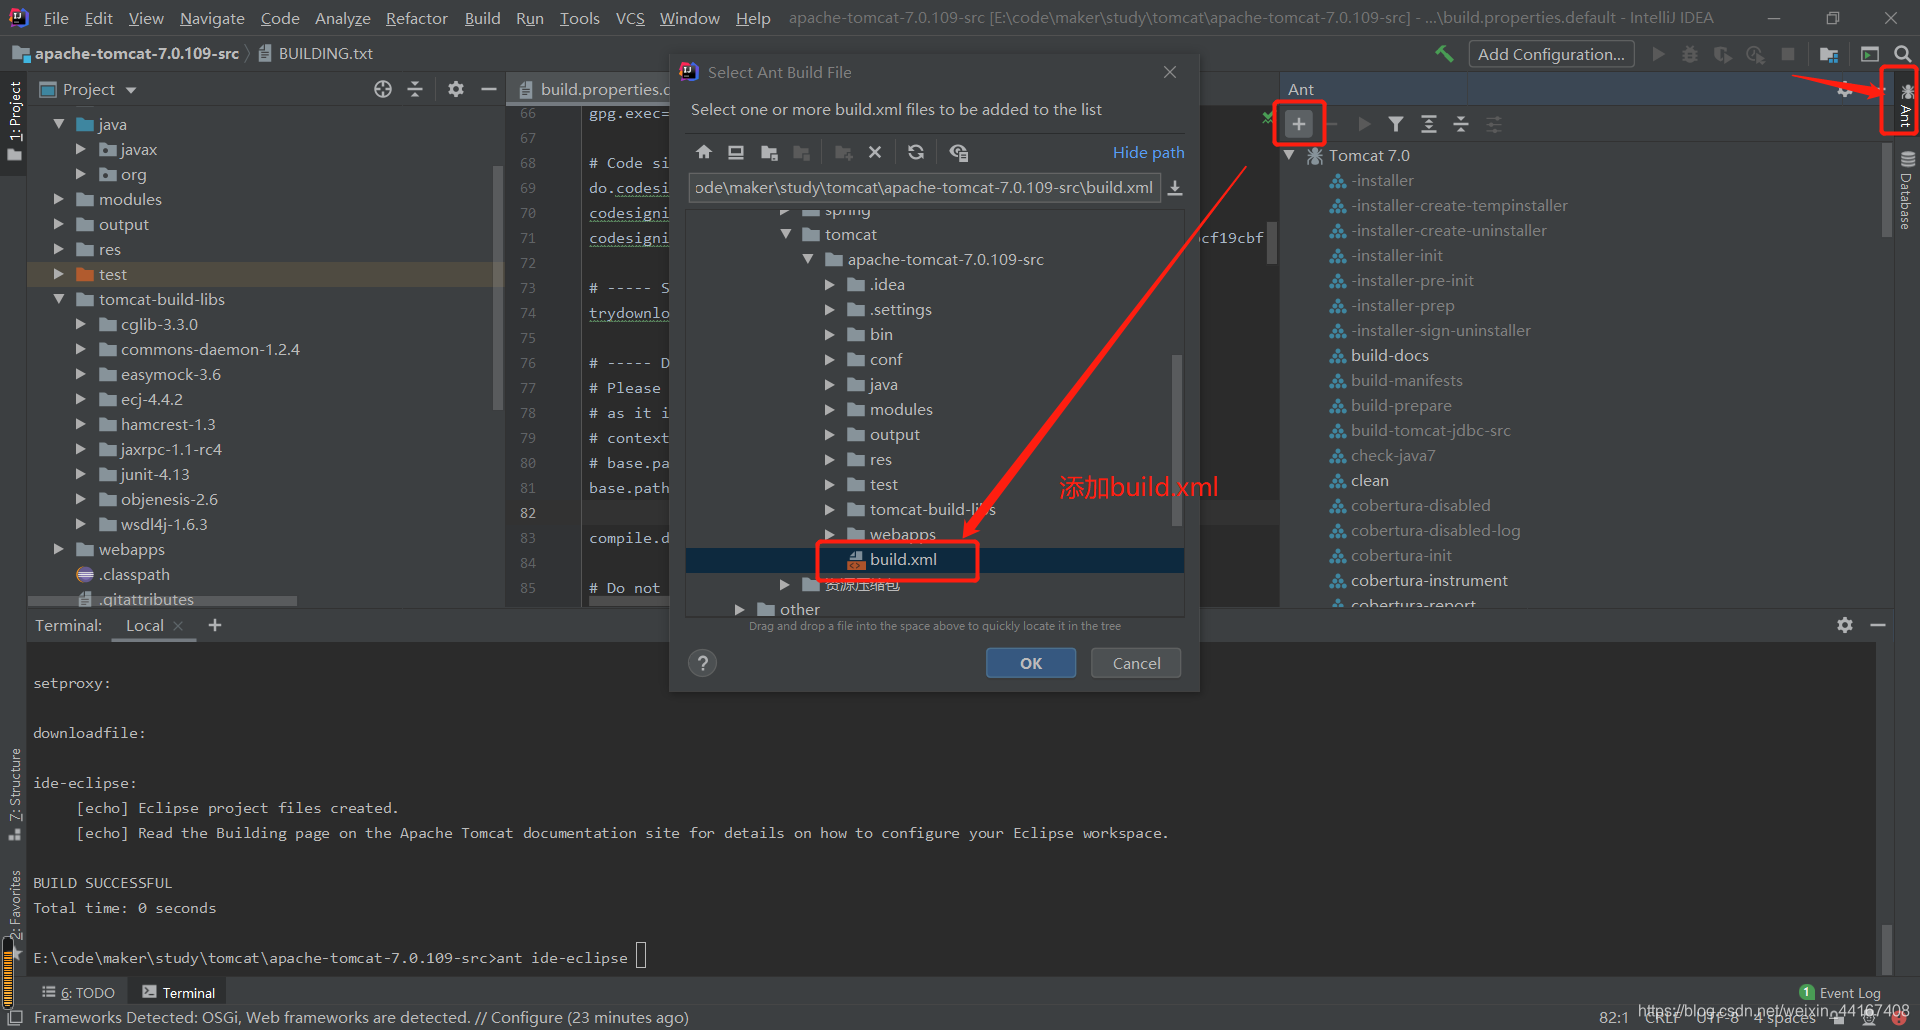The image size is (1920, 1030).
Task: Expand the modules folder in Project tree
Action: (59, 199)
